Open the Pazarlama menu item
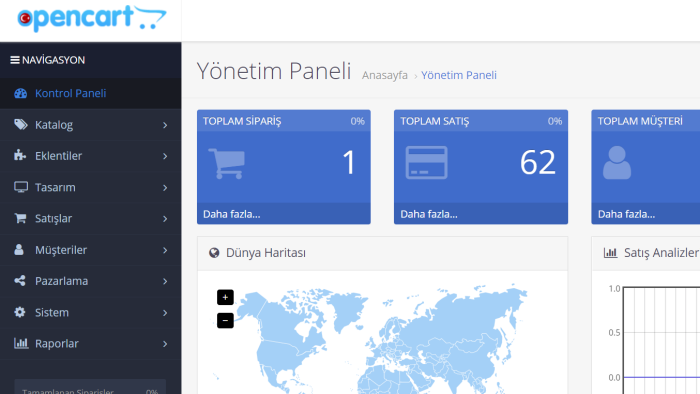The image size is (700, 394). (91, 281)
